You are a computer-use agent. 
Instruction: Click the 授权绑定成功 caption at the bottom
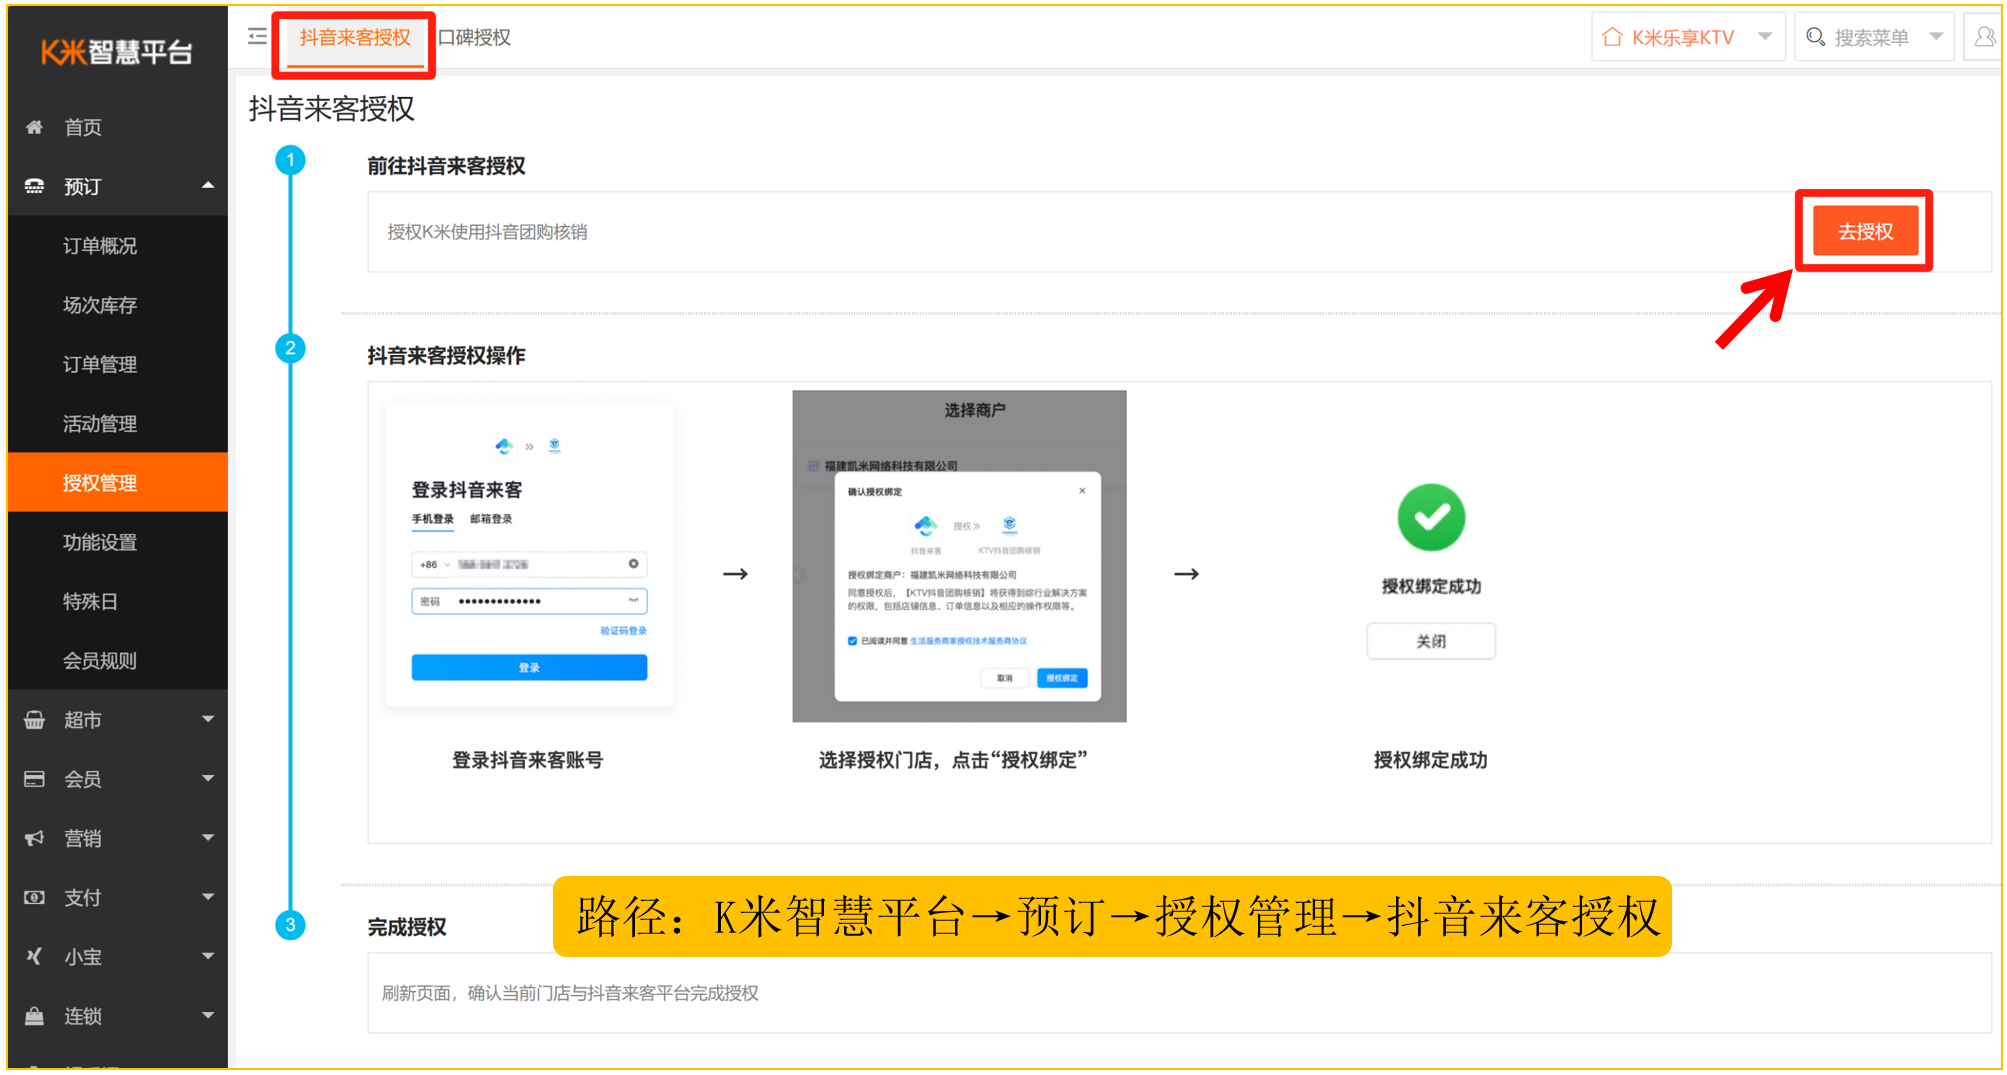coord(1430,760)
